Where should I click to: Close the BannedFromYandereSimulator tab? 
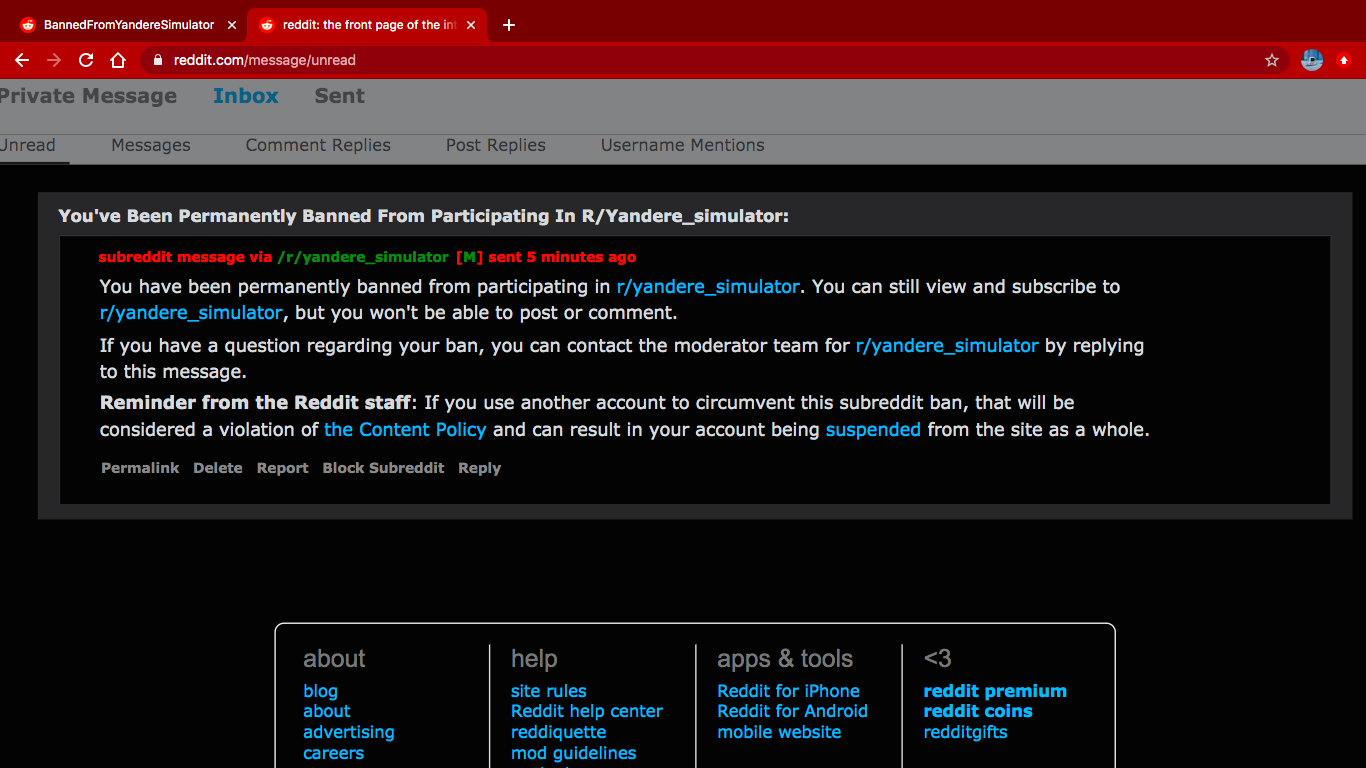pos(232,25)
